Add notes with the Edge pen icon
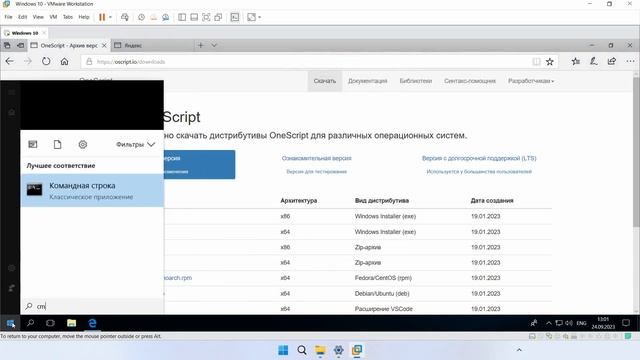This screenshot has width=640, height=360. [x=593, y=62]
